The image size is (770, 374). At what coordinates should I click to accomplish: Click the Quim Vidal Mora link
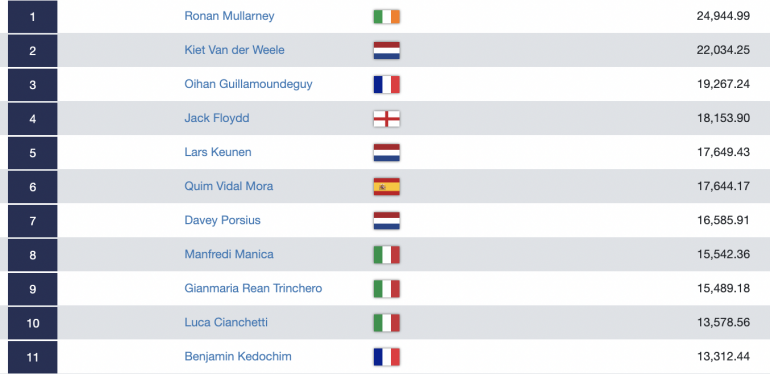pos(229,186)
